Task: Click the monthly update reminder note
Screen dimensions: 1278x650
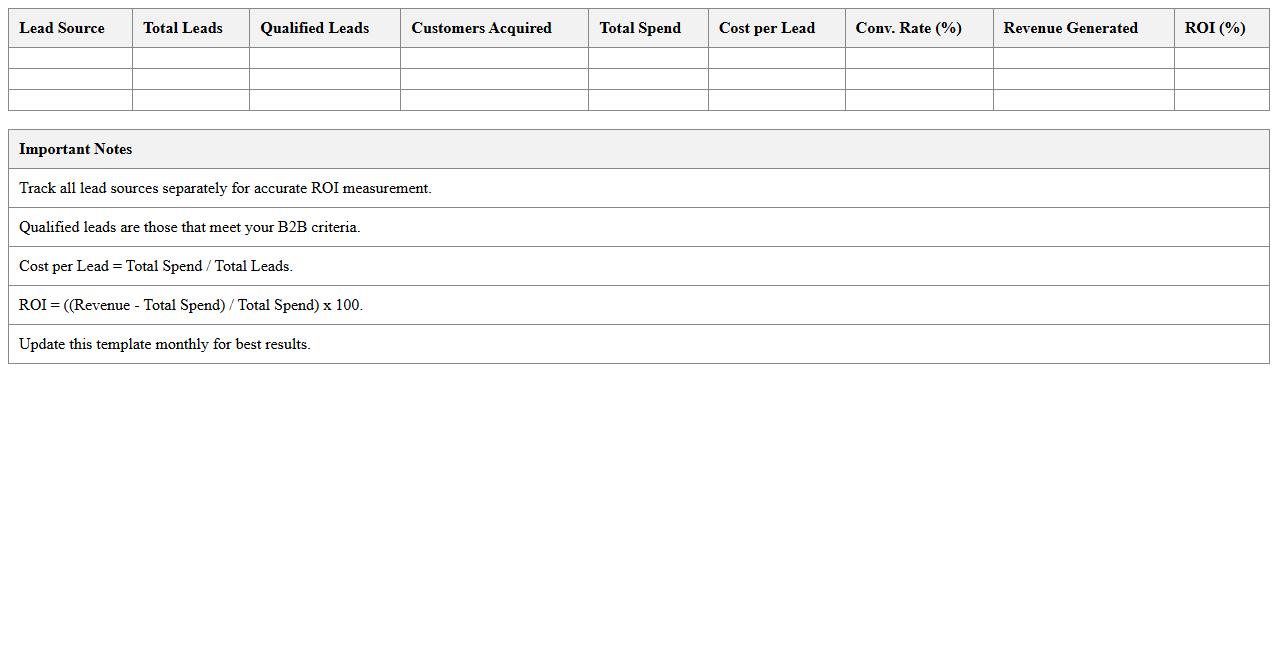Action: (x=164, y=344)
